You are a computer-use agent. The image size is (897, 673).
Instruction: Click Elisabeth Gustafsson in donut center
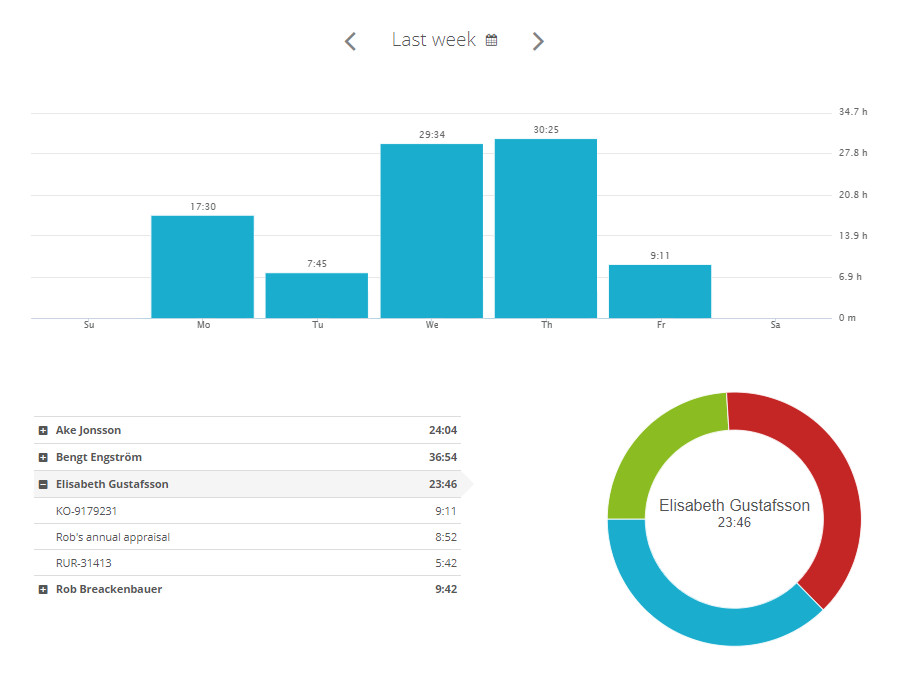733,506
